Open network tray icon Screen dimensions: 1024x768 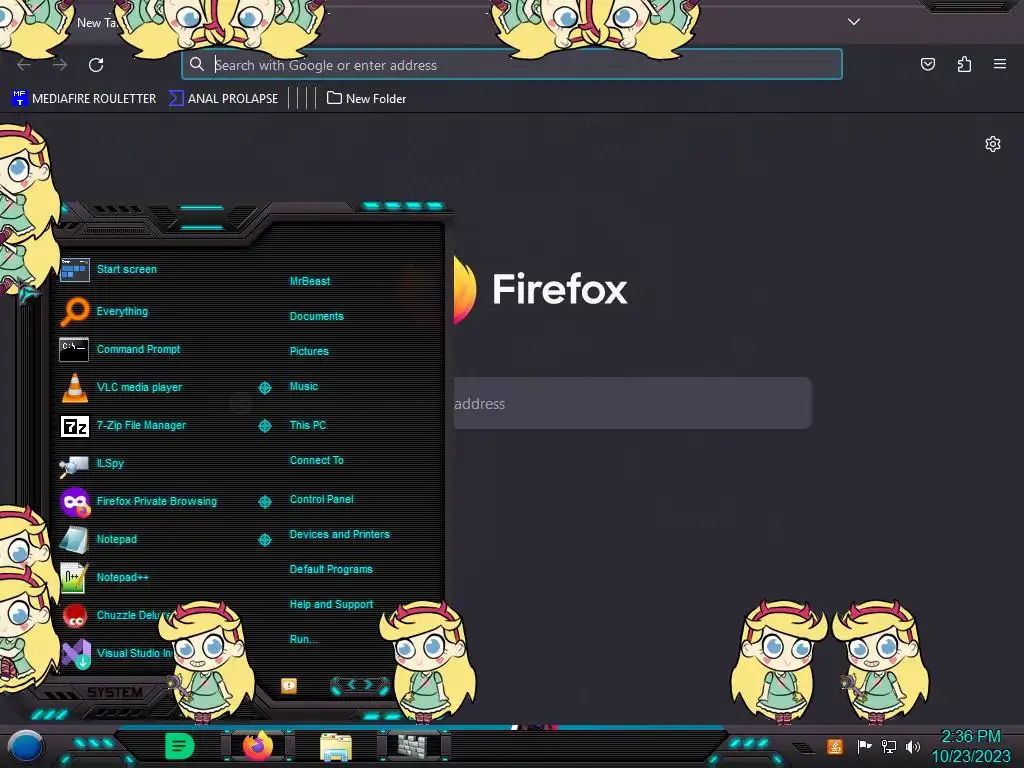click(x=888, y=746)
